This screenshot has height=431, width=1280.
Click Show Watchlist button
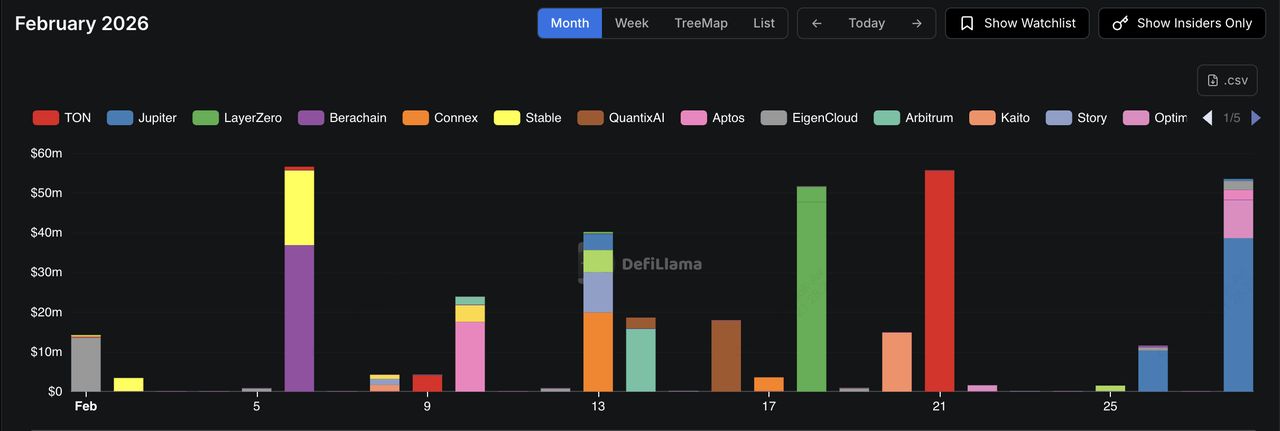1017,23
